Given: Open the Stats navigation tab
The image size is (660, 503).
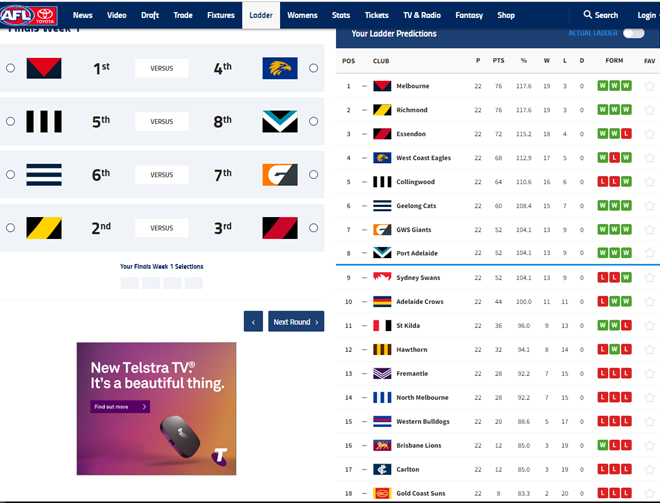Looking at the screenshot, I should [x=341, y=15].
